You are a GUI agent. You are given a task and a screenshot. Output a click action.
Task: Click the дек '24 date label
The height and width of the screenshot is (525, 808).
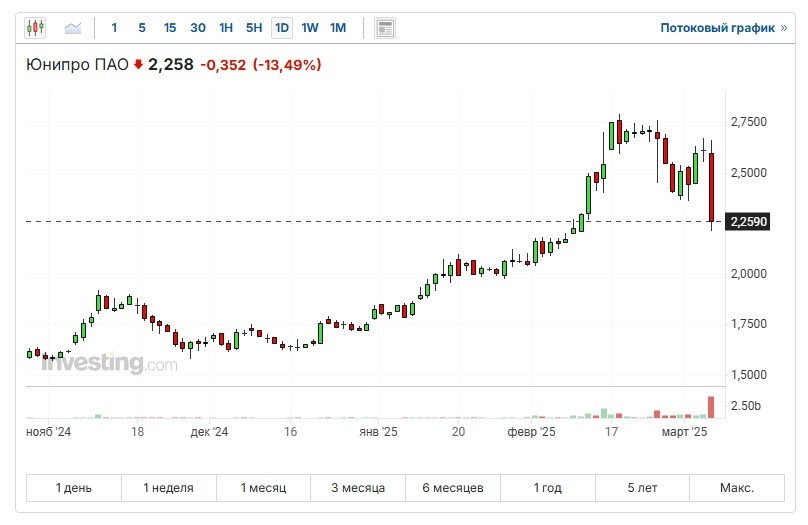[x=209, y=432]
